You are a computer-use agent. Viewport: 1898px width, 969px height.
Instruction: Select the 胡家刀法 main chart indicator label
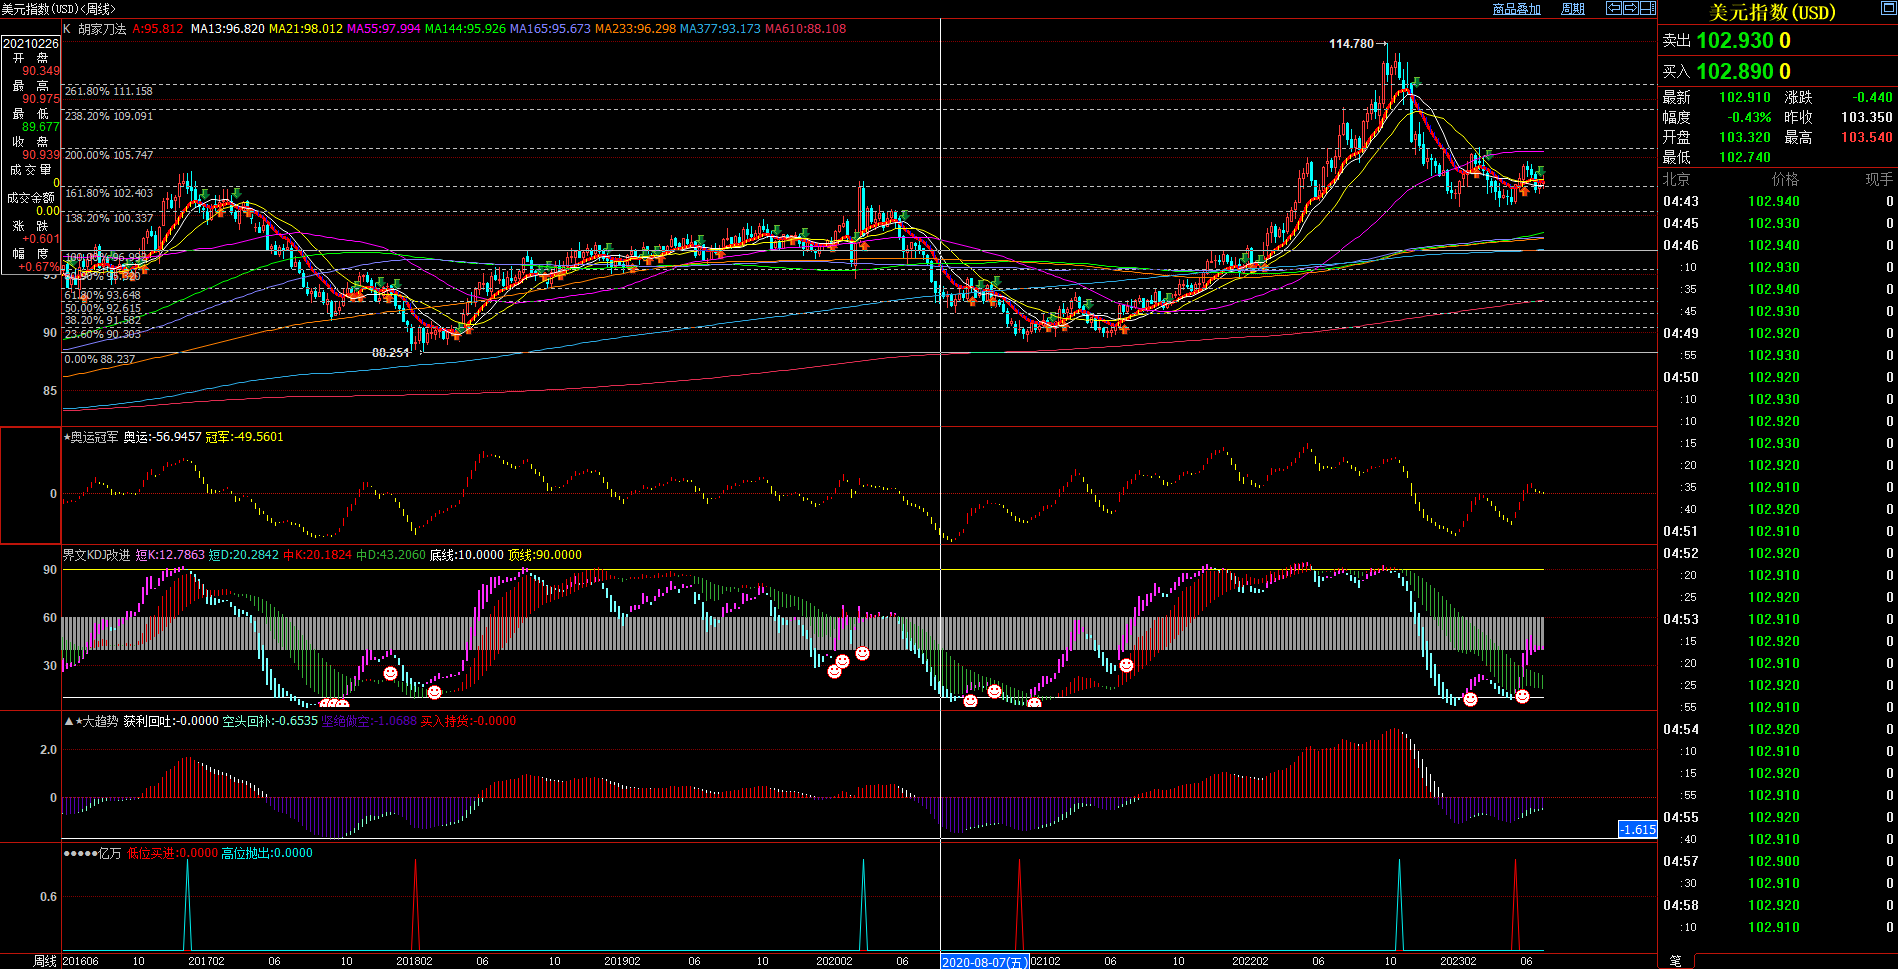102,29
